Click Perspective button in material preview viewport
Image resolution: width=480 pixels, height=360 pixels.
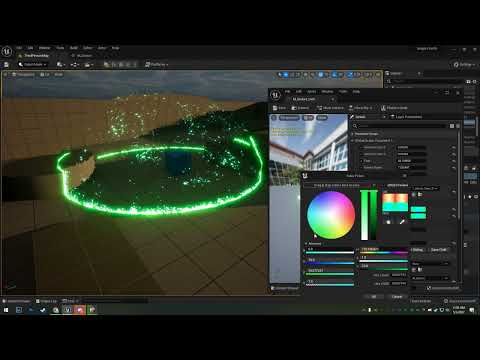289,118
